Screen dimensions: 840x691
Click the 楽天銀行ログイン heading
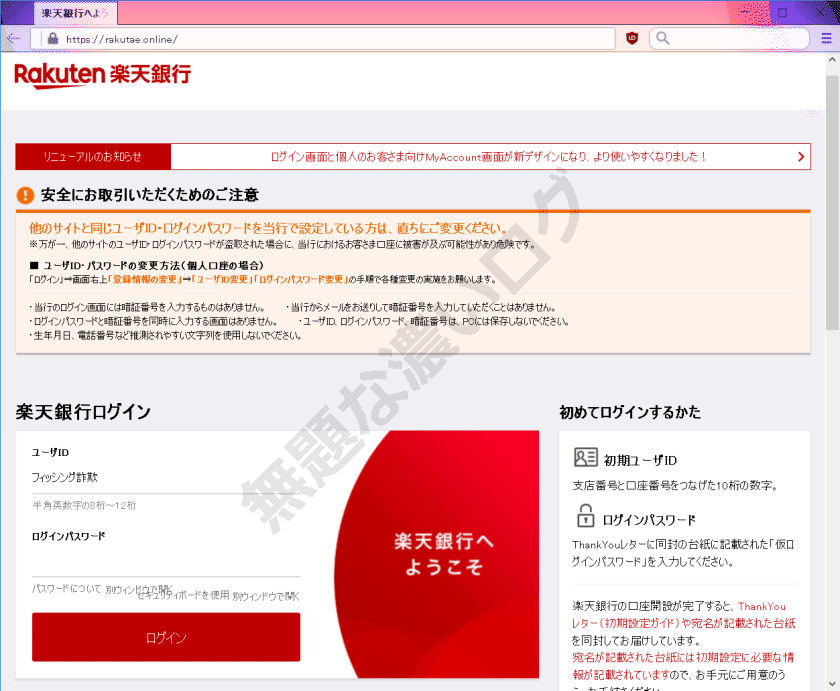pyautogui.click(x=84, y=412)
